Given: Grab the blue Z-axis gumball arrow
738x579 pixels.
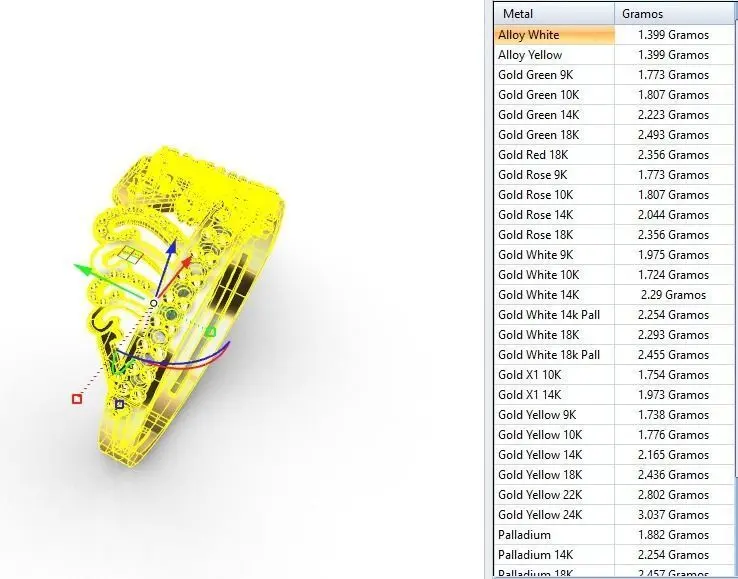Looking at the screenshot, I should [x=171, y=248].
